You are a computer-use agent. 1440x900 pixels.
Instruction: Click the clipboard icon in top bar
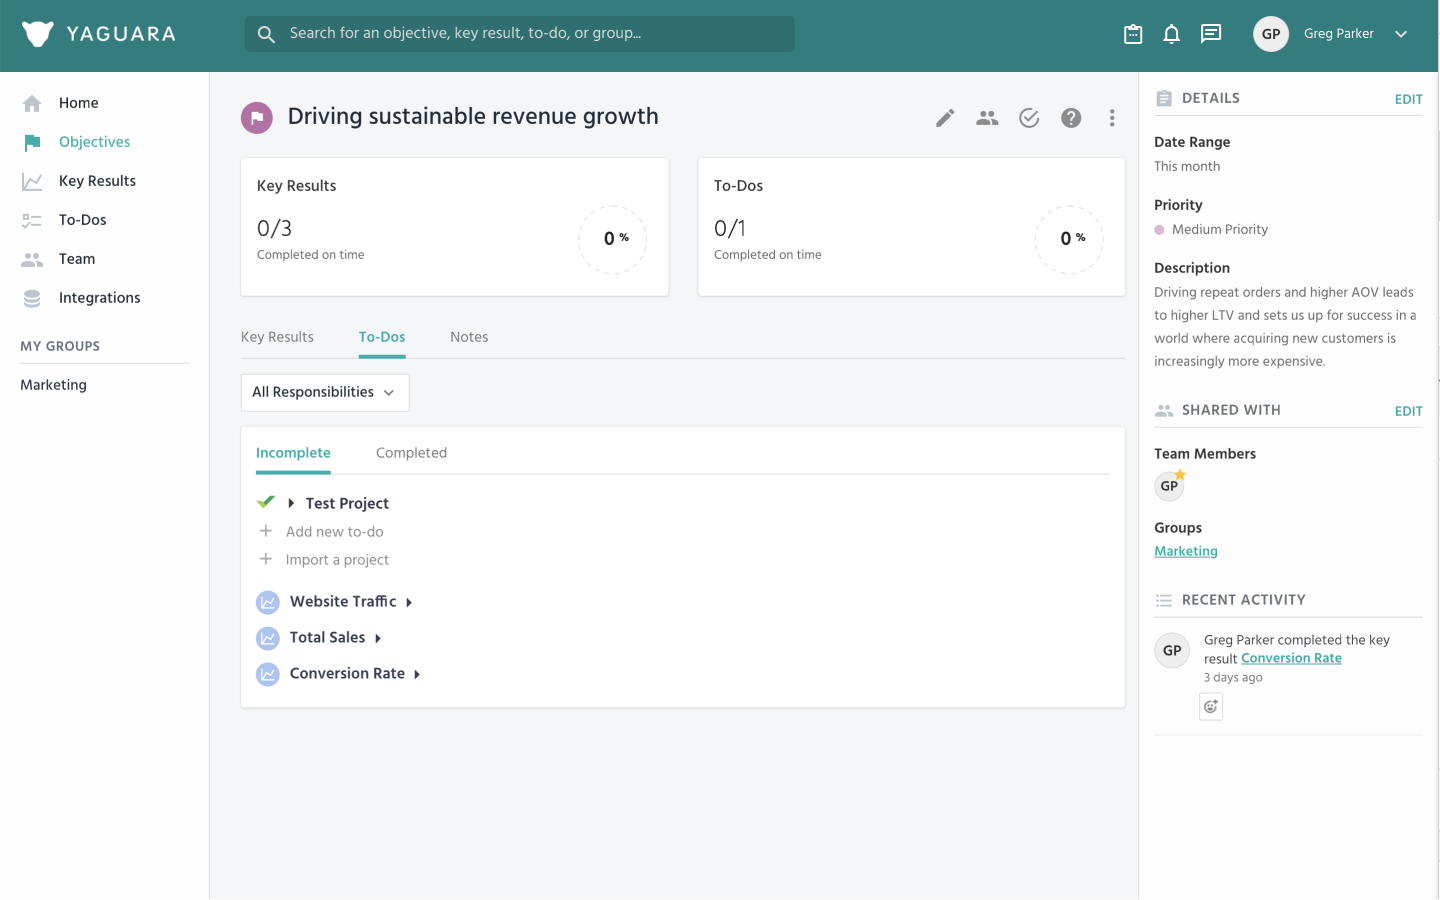point(1133,34)
